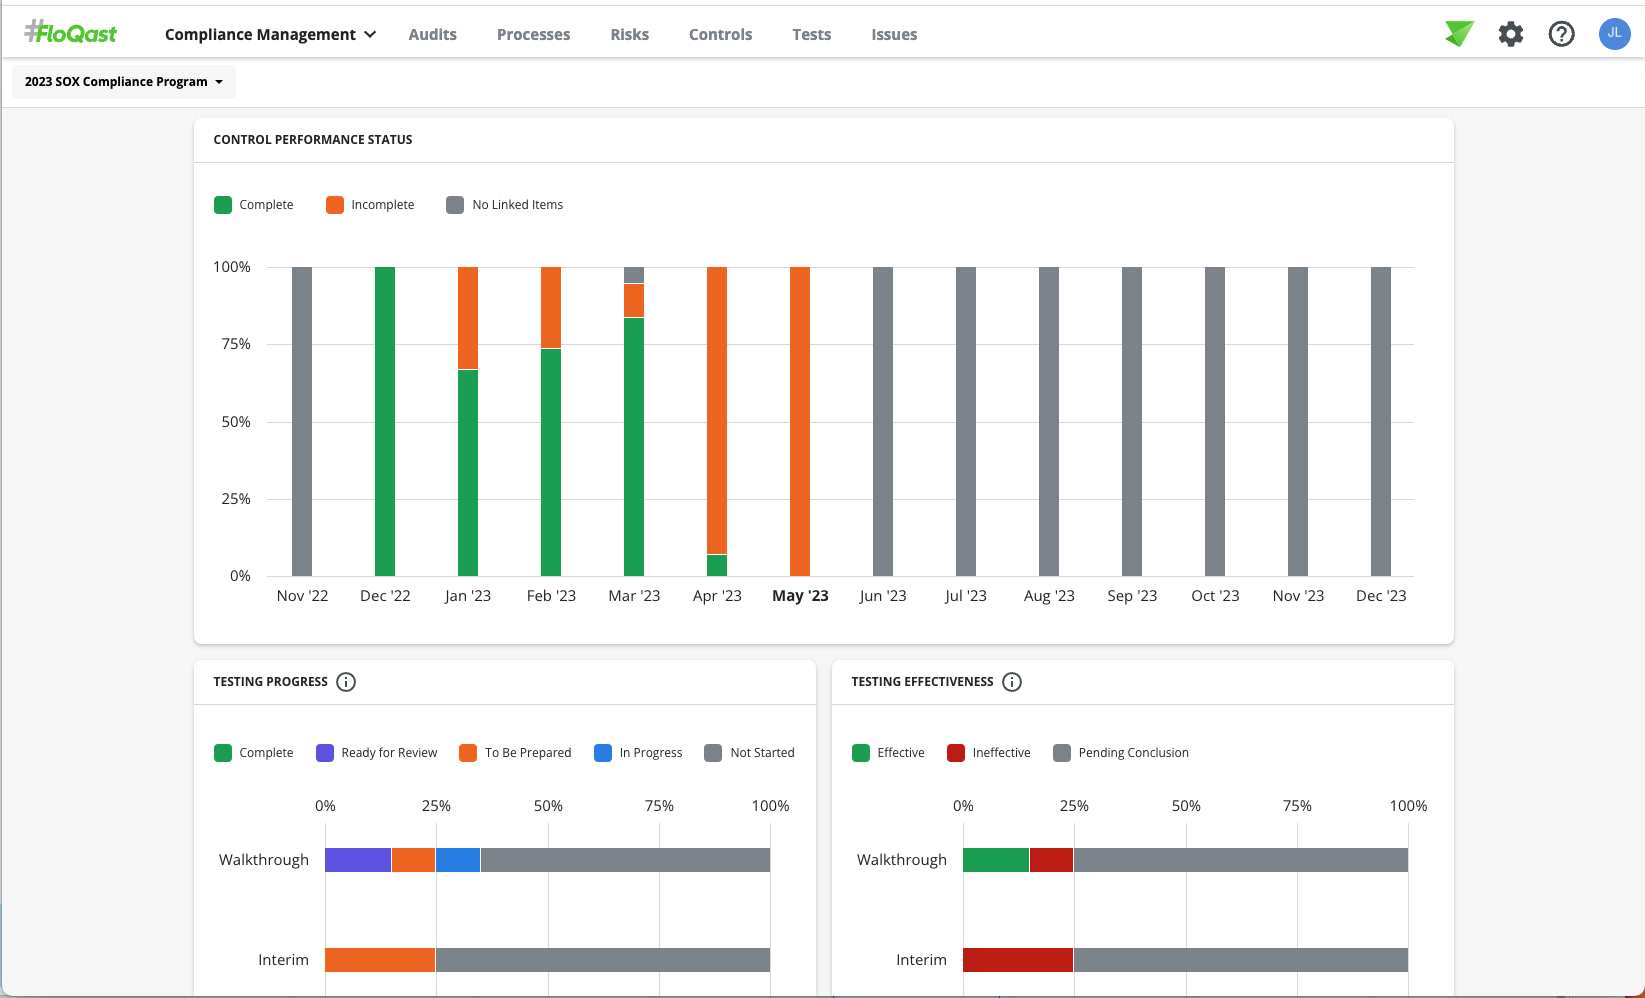Select the green Complete legend marker
The image size is (1645, 998).
pyautogui.click(x=223, y=204)
